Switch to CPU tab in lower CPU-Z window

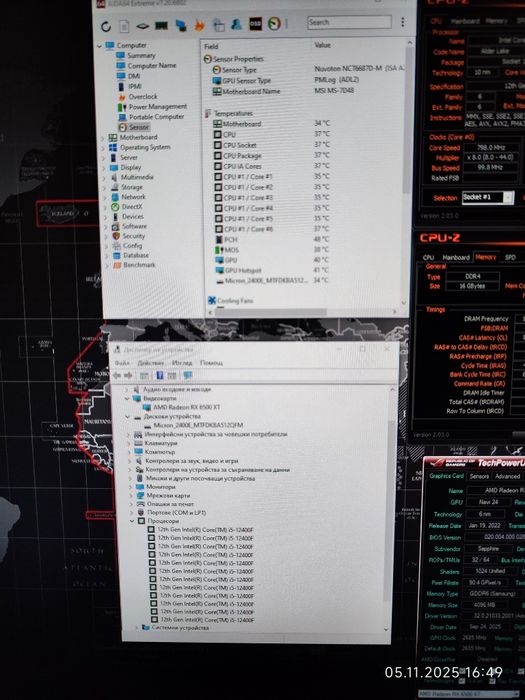coord(428,257)
